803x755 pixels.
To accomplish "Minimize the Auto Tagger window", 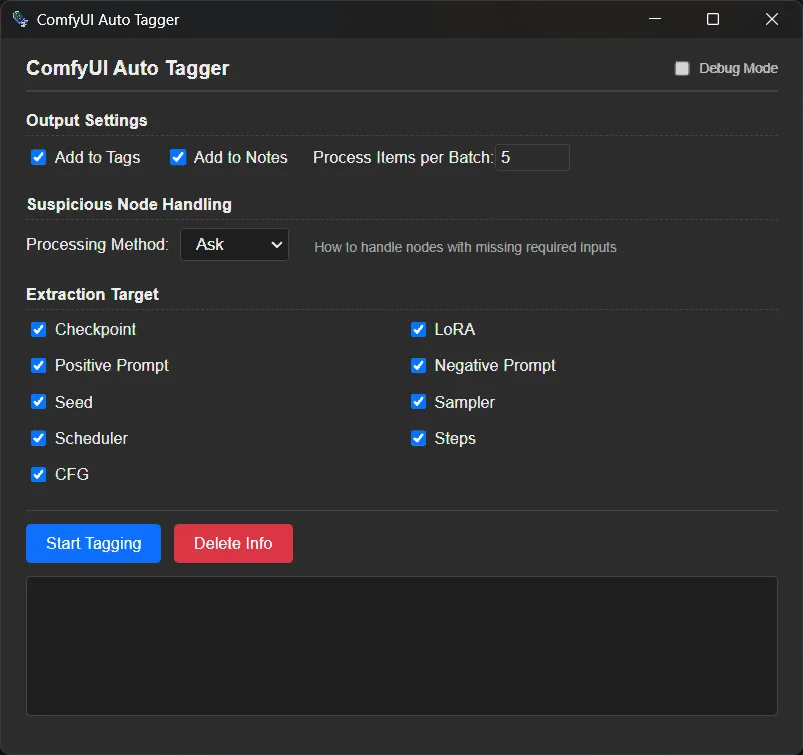I will [655, 19].
